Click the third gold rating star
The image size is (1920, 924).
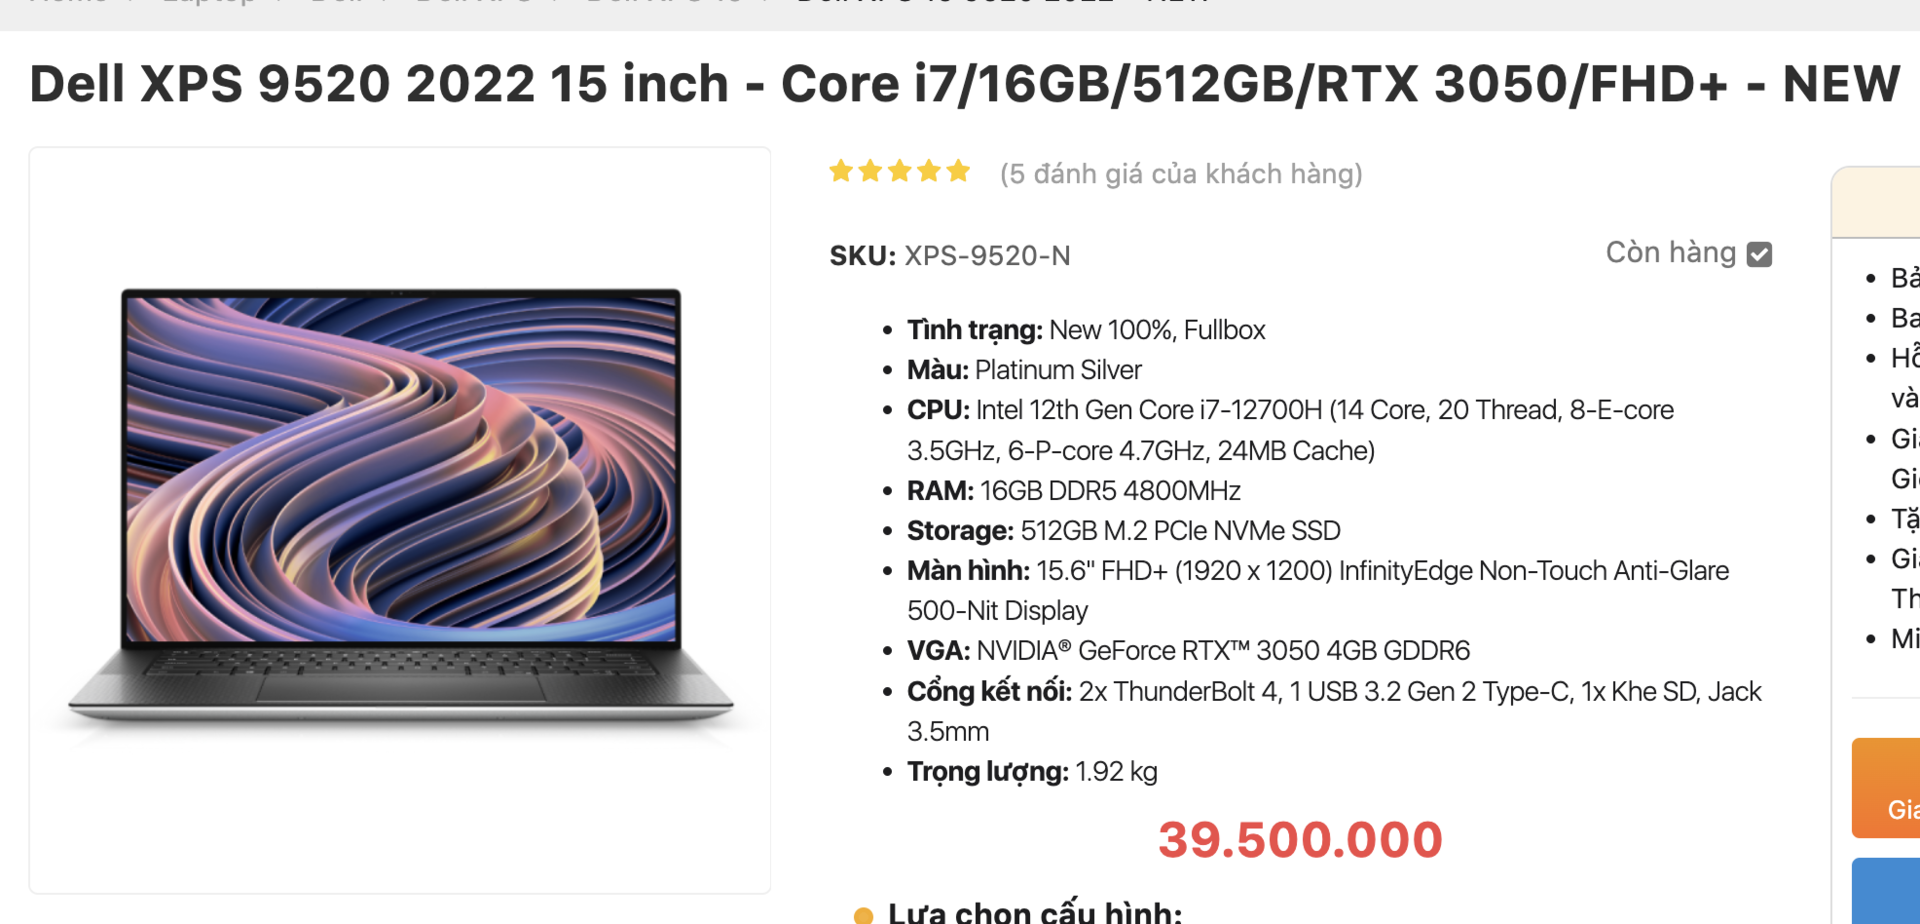[900, 172]
